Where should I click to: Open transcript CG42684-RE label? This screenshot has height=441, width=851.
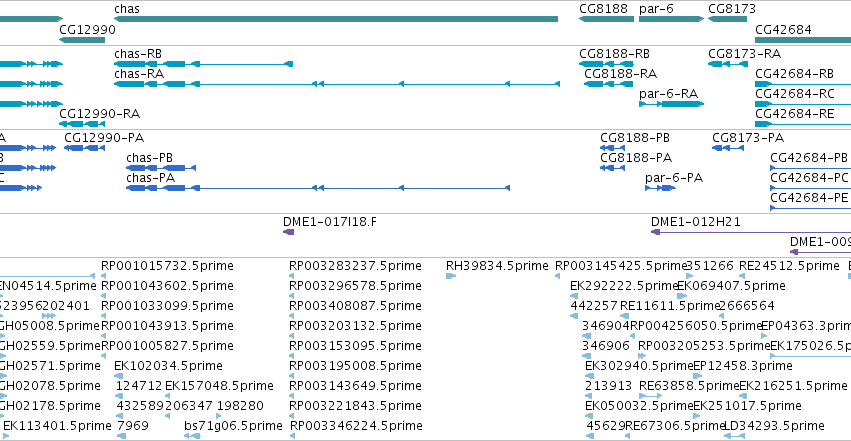795,114
